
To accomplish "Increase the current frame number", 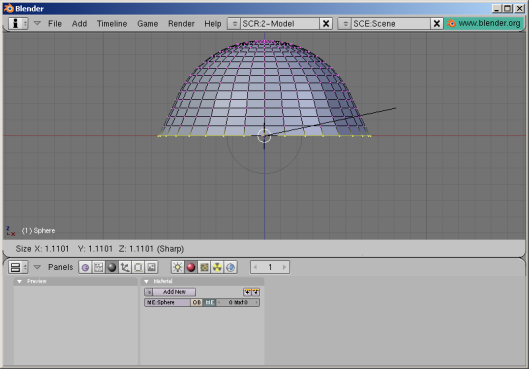I will click(x=284, y=267).
